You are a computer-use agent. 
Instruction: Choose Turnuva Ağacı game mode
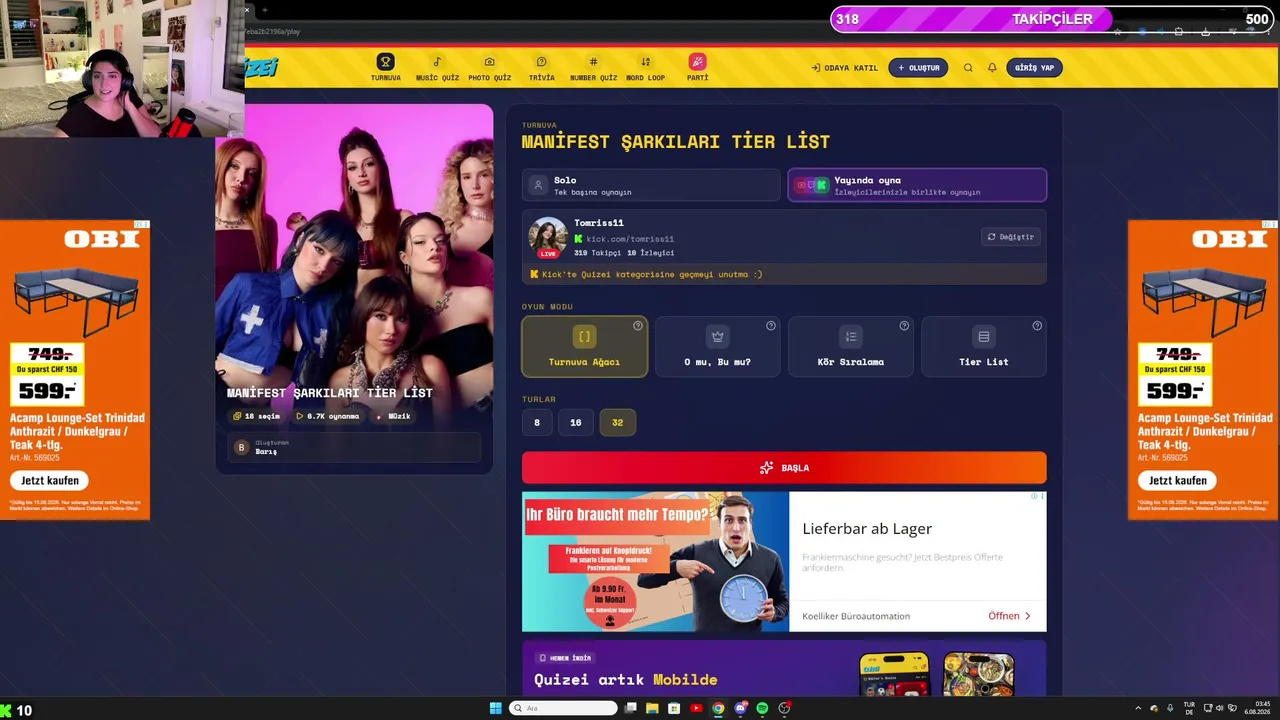pyautogui.click(x=585, y=347)
